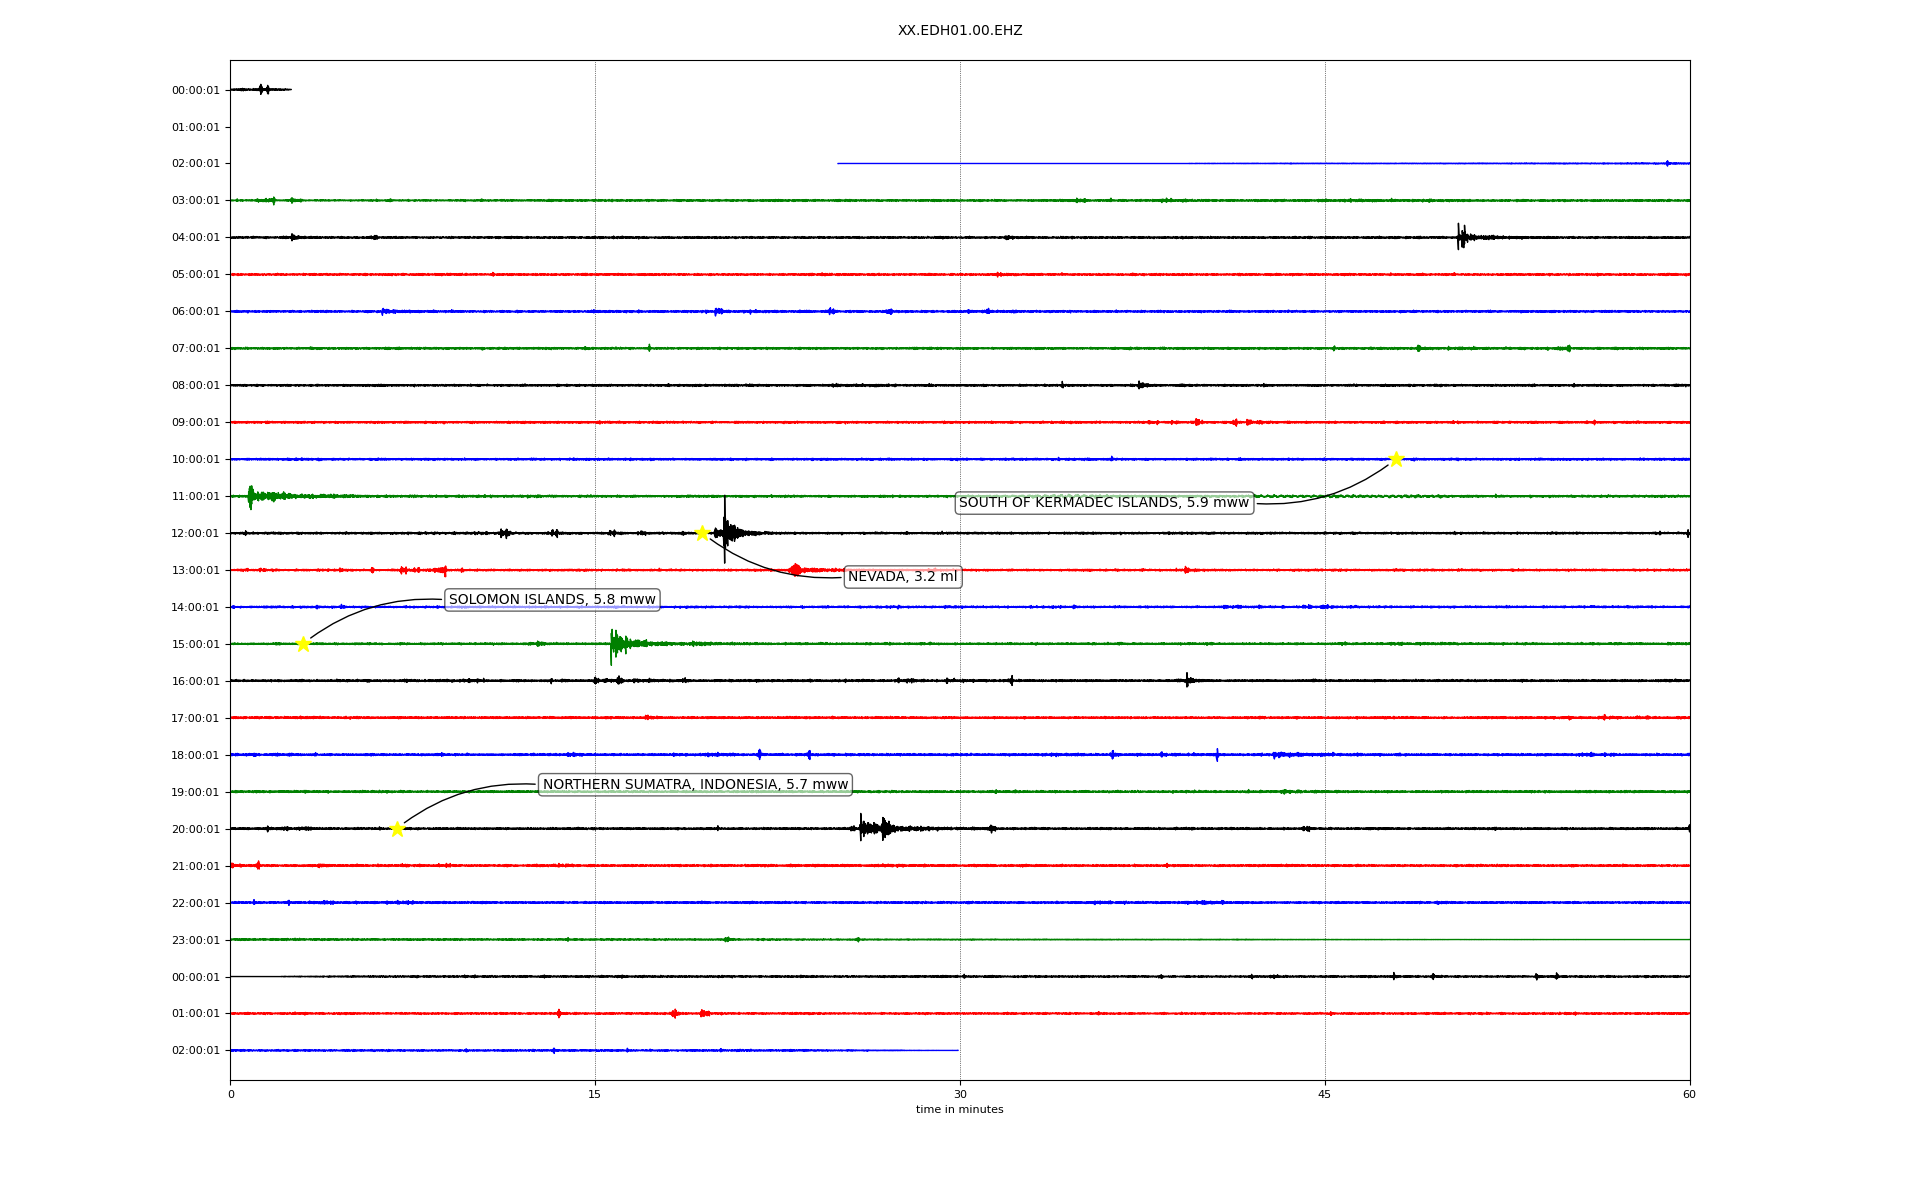Click the 45 tick label on the x-axis
The image size is (1920, 1200).
pyautogui.click(x=1325, y=1094)
